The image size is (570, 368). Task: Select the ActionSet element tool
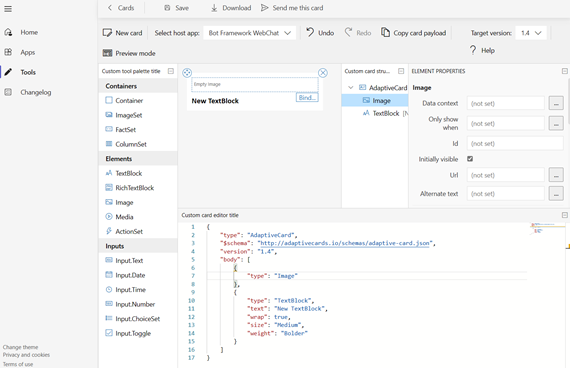(x=124, y=232)
